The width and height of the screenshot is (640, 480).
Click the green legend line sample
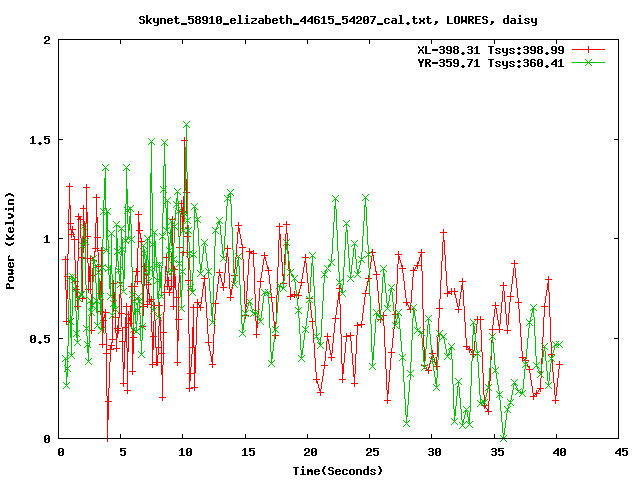[588, 62]
